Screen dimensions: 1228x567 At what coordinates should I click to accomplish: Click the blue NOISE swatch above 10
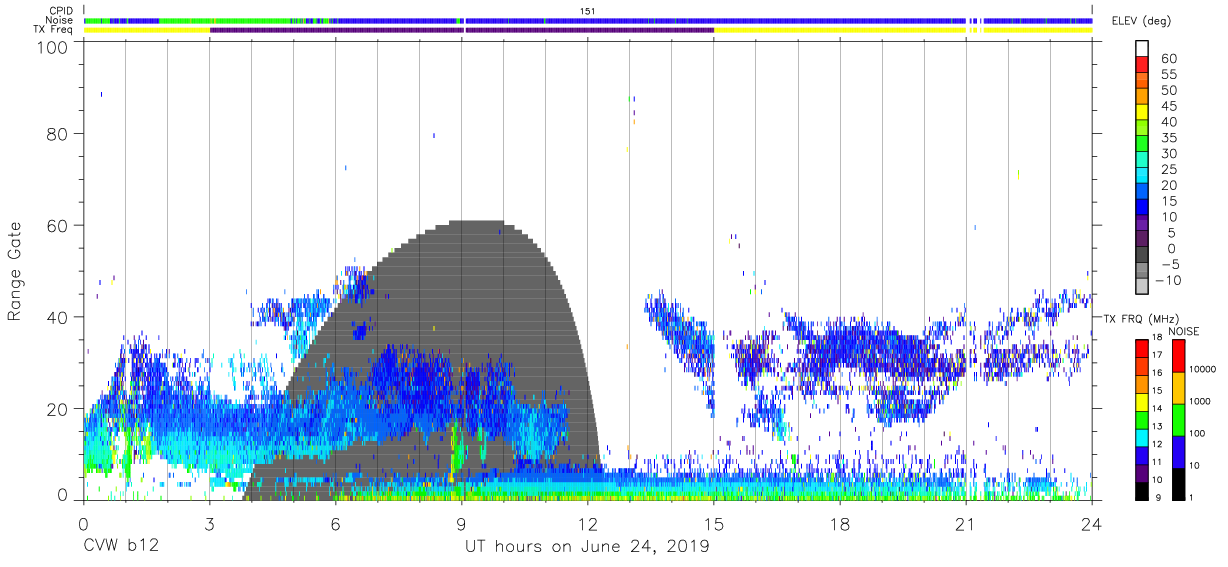coord(1178,451)
